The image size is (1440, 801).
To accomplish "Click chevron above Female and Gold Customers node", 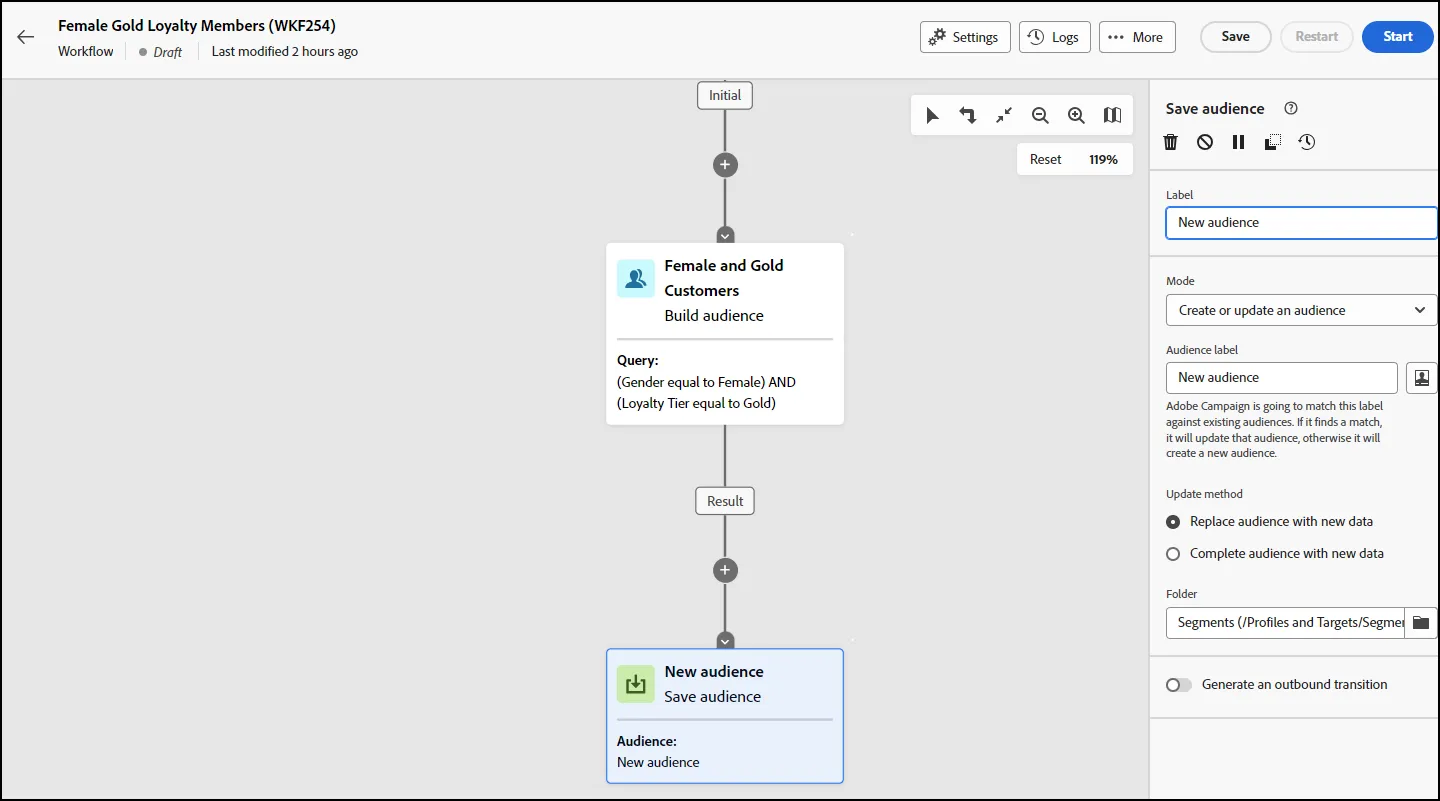I will coord(725,236).
